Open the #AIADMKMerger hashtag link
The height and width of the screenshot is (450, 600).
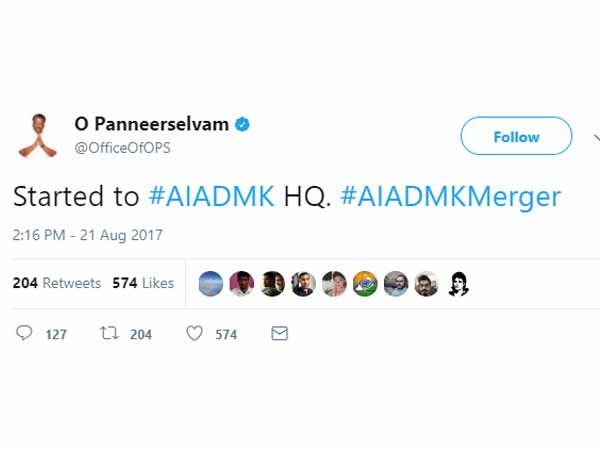450,195
